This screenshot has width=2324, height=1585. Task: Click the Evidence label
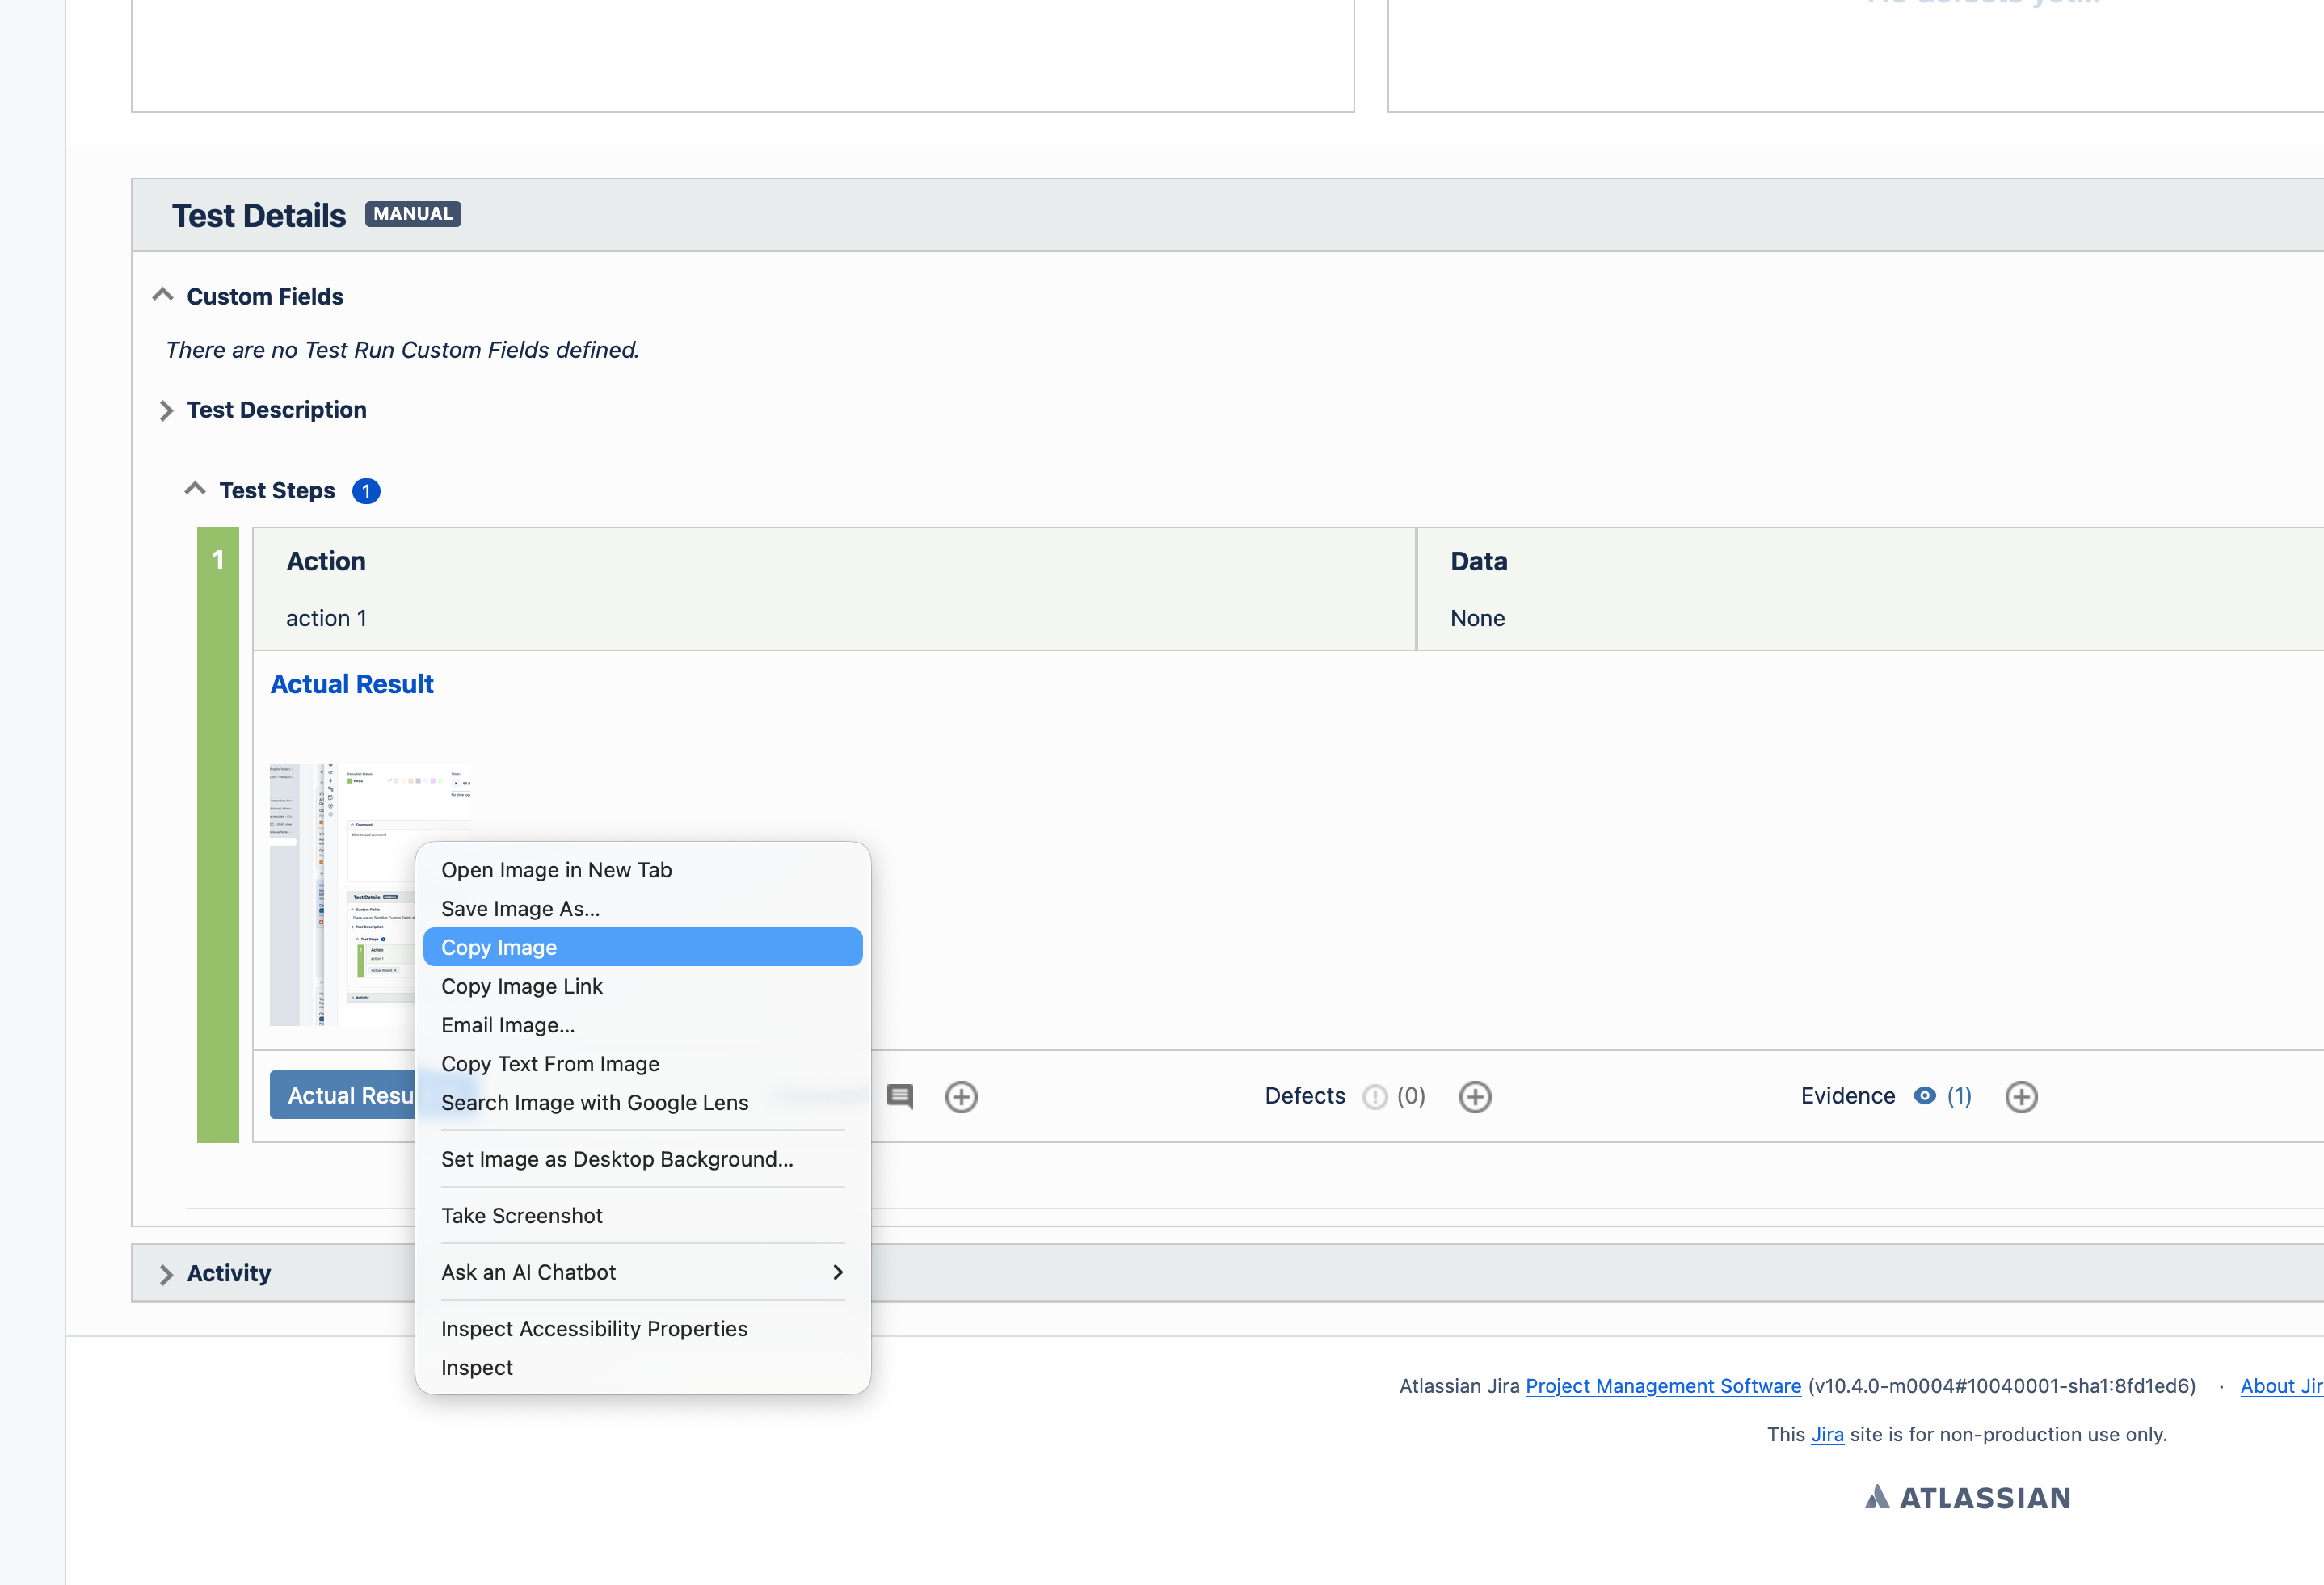pos(1848,1096)
